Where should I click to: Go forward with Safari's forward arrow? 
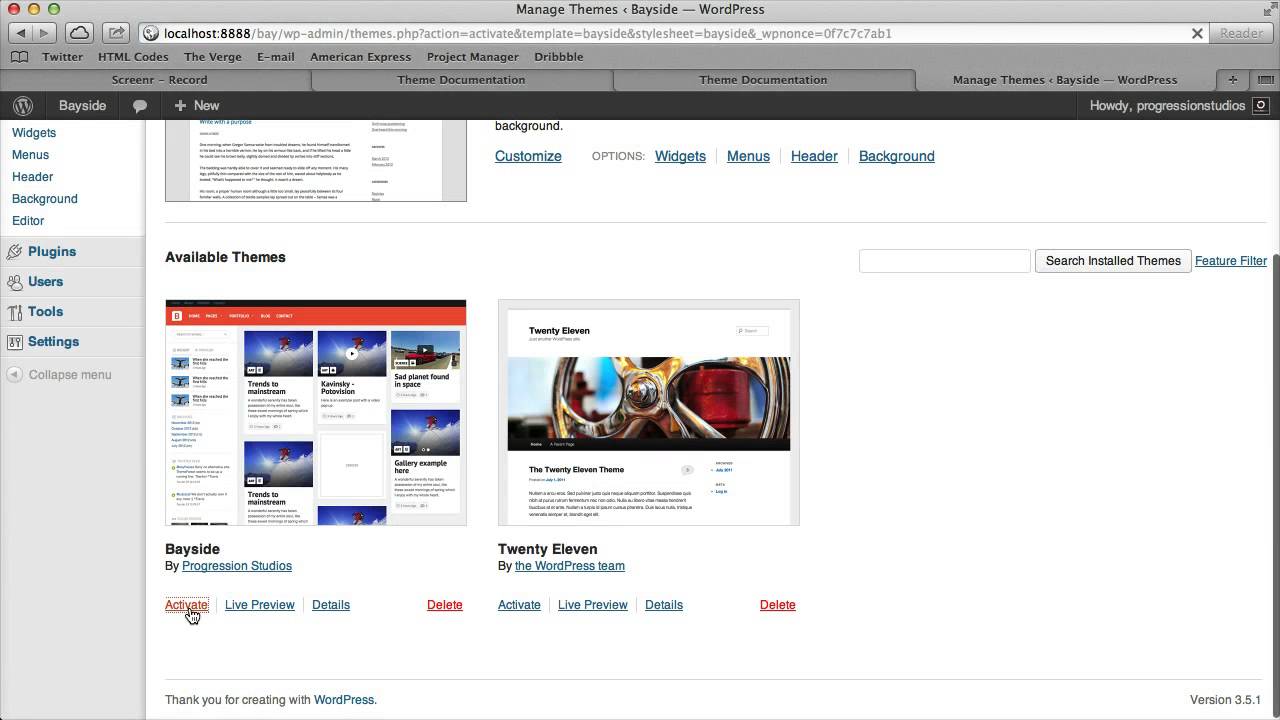point(43,33)
